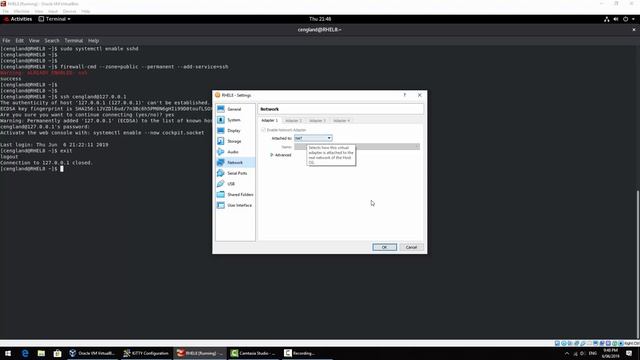
Task: Click the help question mark in Settings dialog
Action: pos(404,95)
